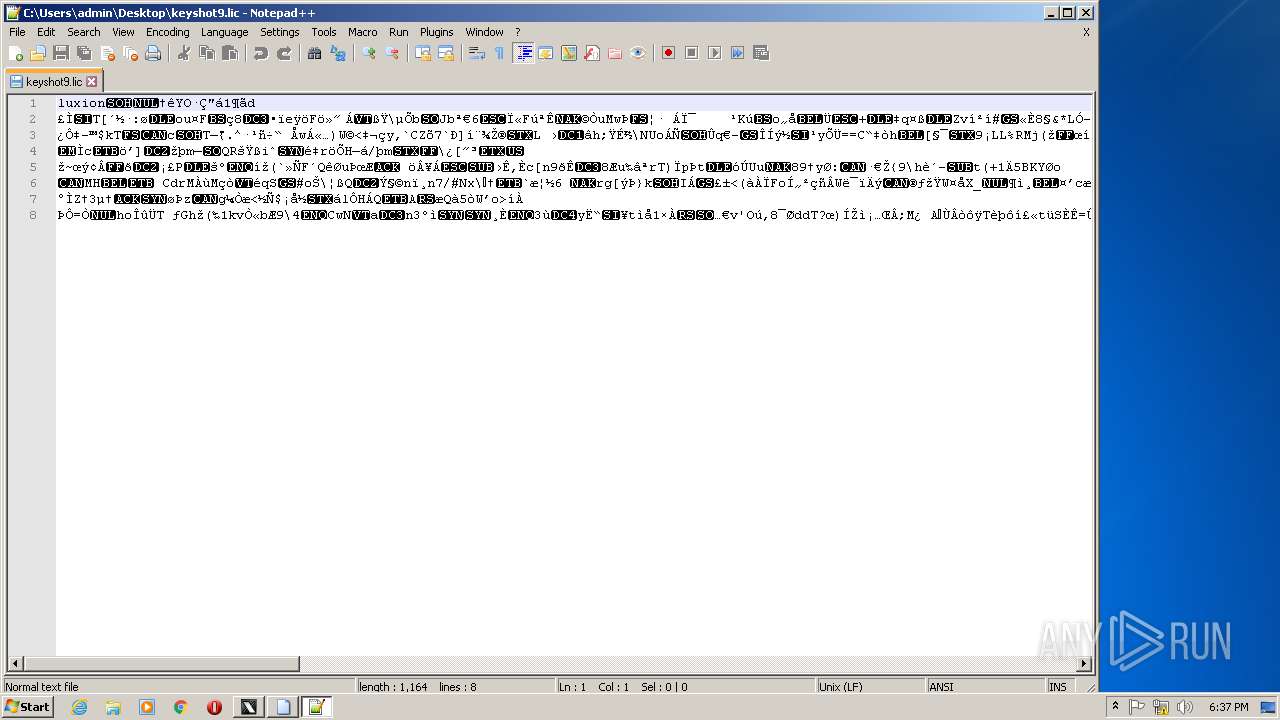This screenshot has width=1280, height=720.
Task: Click INS mode in status bar
Action: [1058, 687]
